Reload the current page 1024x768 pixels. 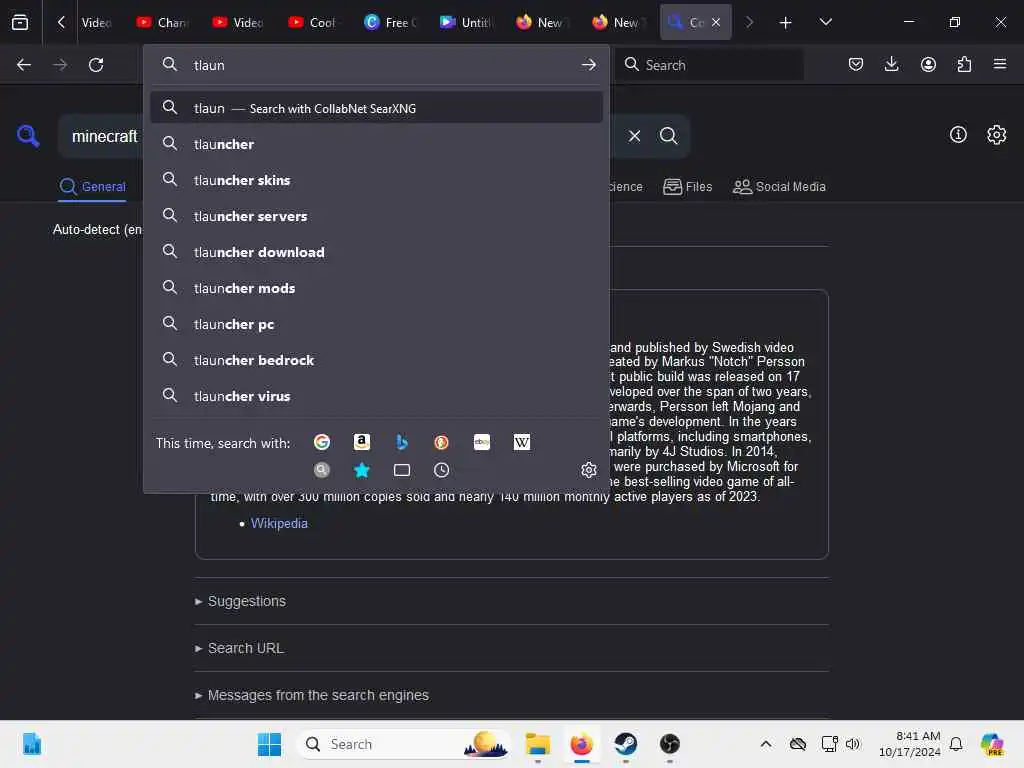coord(96,65)
